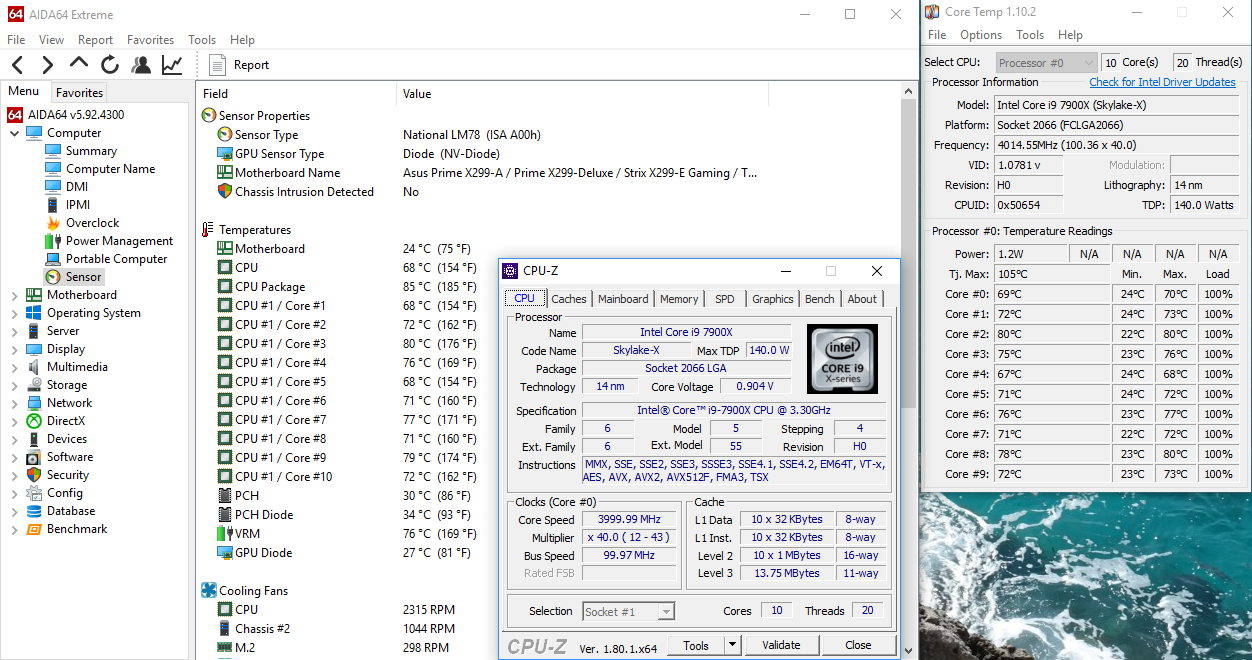This screenshot has width=1252, height=660.
Task: Click the CPU-Z Validate button
Action: click(781, 645)
